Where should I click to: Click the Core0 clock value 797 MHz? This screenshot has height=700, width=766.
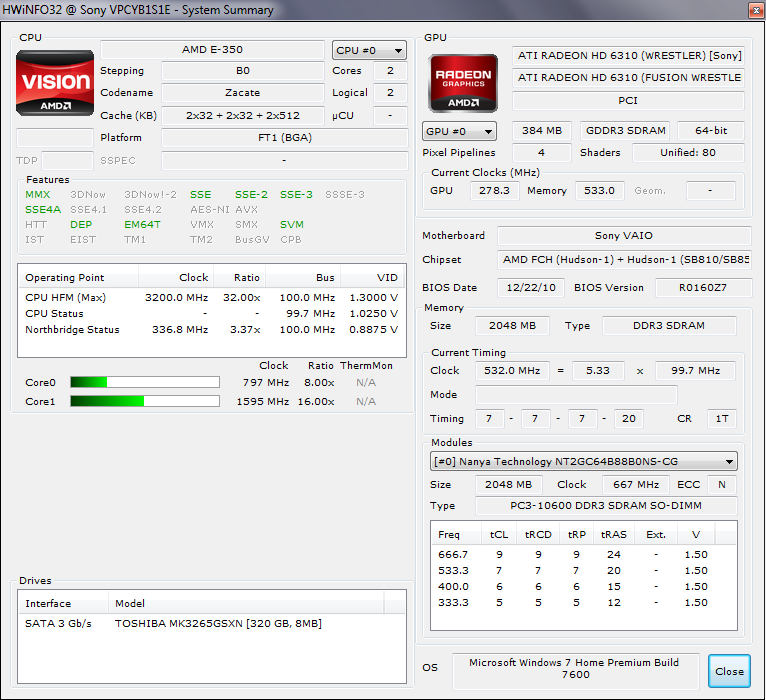266,382
